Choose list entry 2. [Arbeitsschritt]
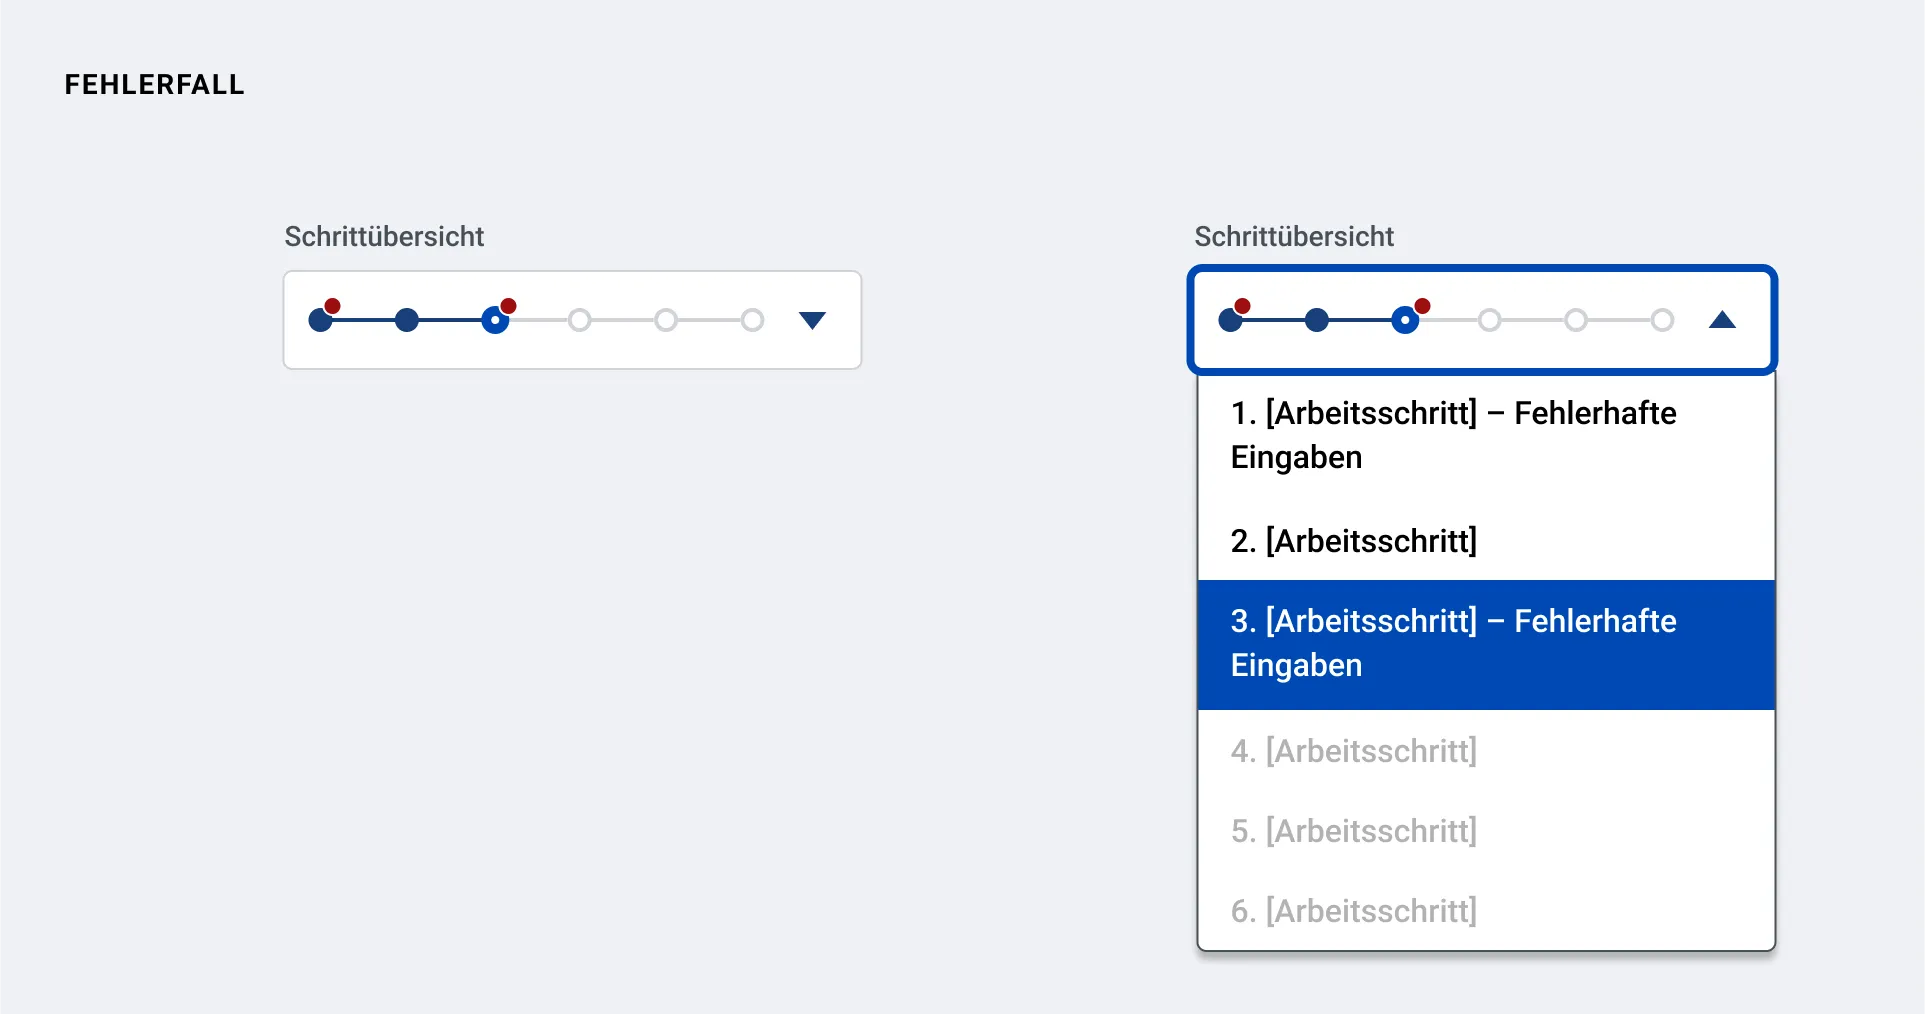The height and width of the screenshot is (1014, 1925). pos(1486,541)
